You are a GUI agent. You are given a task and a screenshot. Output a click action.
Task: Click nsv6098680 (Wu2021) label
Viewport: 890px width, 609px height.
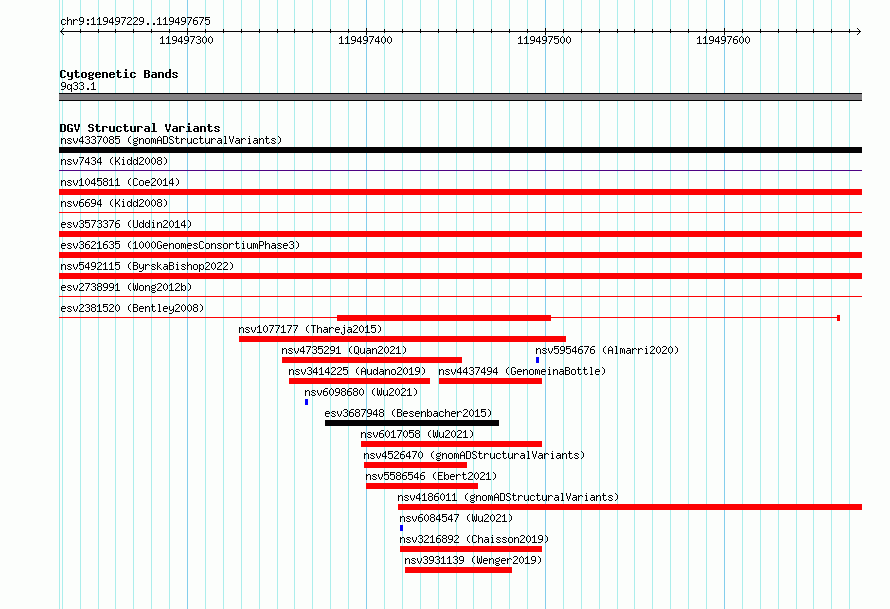361,392
